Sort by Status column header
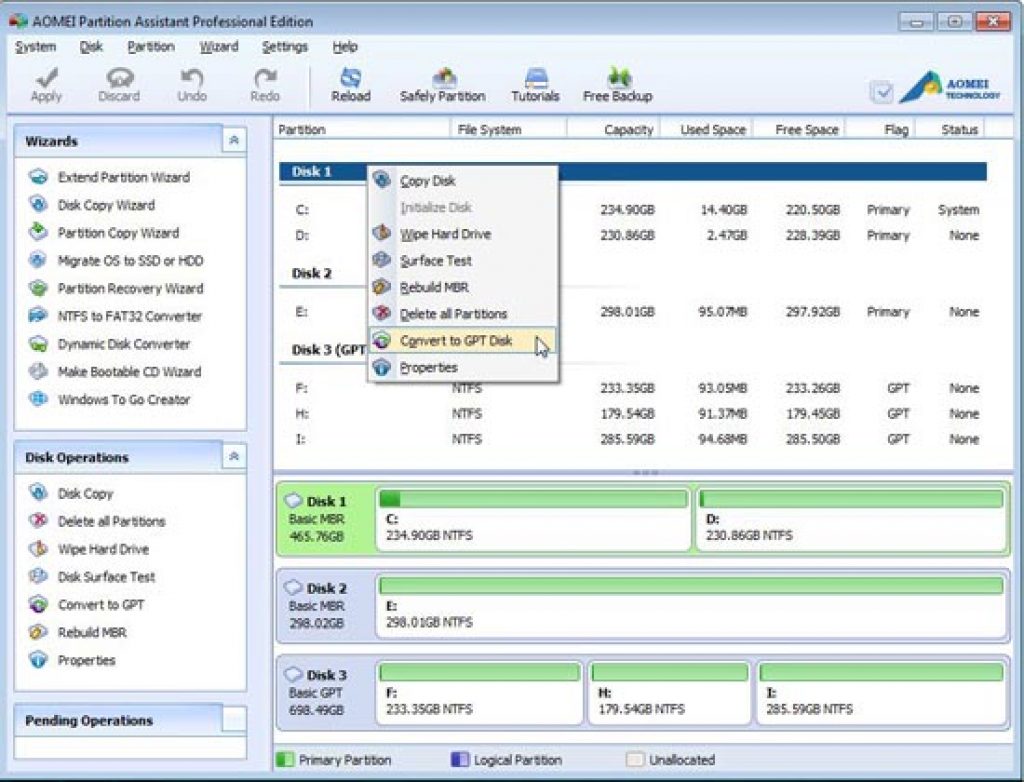Screen dimensions: 1024x782 (951, 129)
